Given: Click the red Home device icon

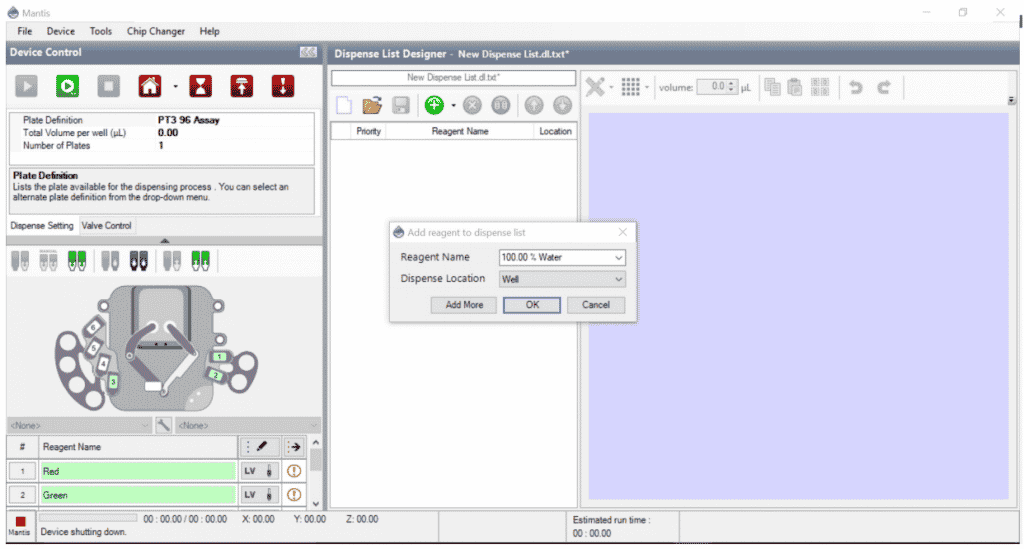Looking at the screenshot, I should (149, 86).
